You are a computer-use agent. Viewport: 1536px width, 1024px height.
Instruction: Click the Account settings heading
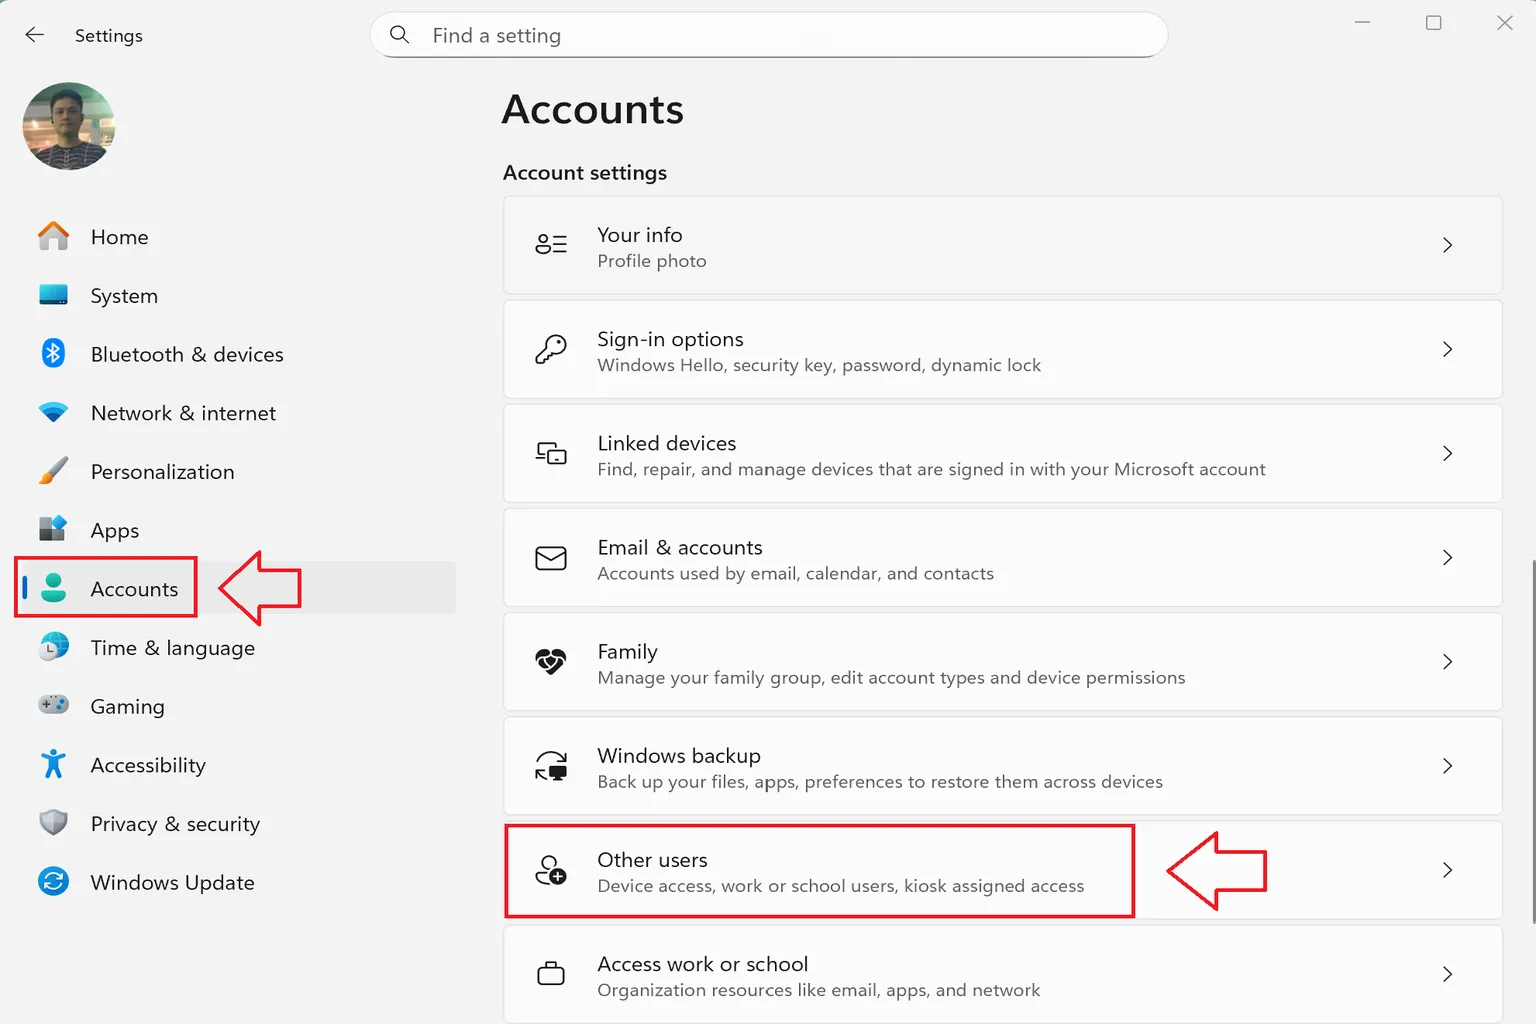585,172
